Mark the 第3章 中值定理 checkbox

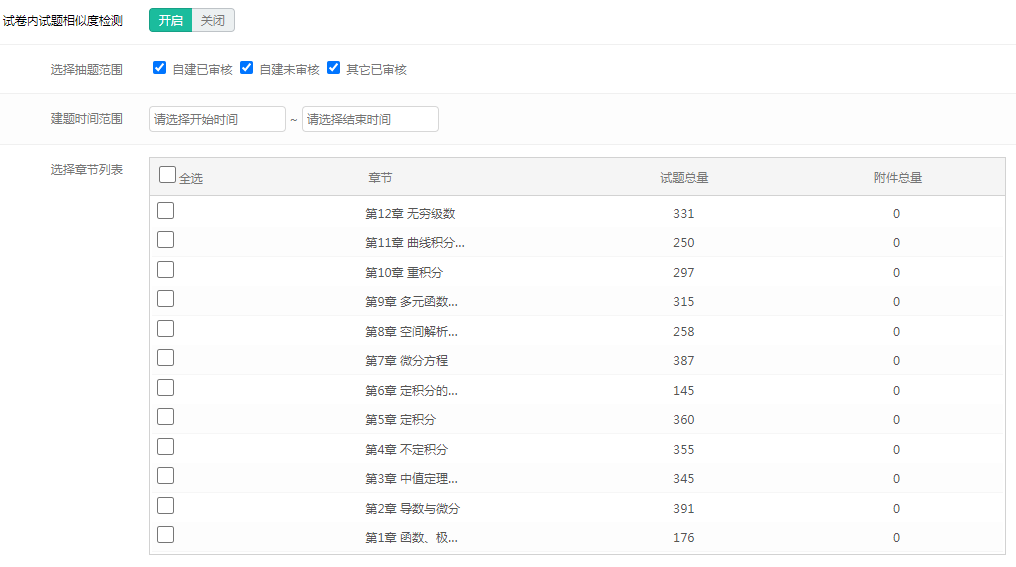(166, 476)
